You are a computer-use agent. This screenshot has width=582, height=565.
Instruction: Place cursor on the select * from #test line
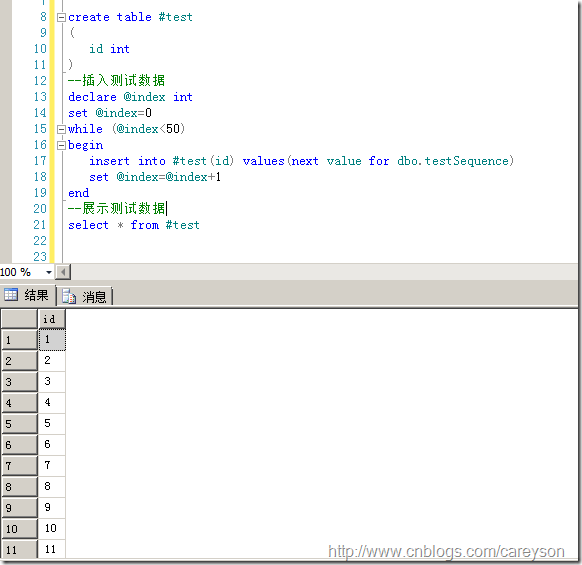click(x=134, y=225)
